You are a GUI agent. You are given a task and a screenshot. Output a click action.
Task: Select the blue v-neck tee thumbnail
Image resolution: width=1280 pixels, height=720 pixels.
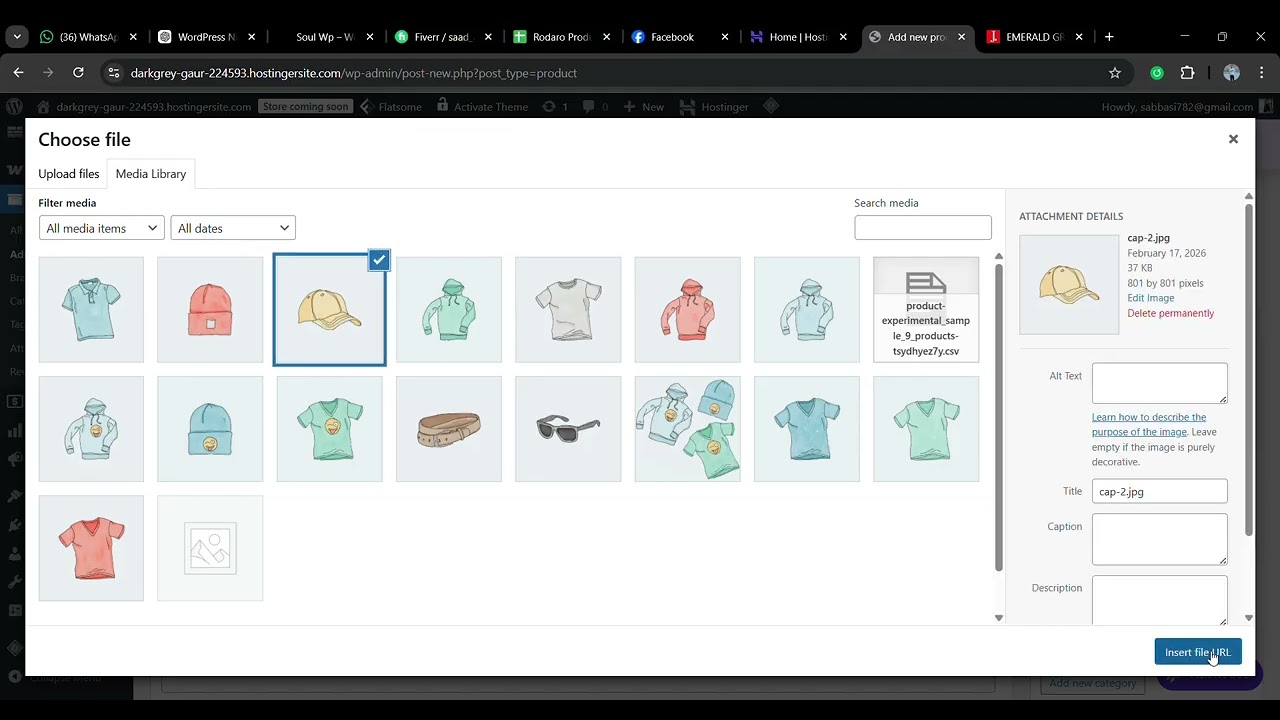point(807,429)
